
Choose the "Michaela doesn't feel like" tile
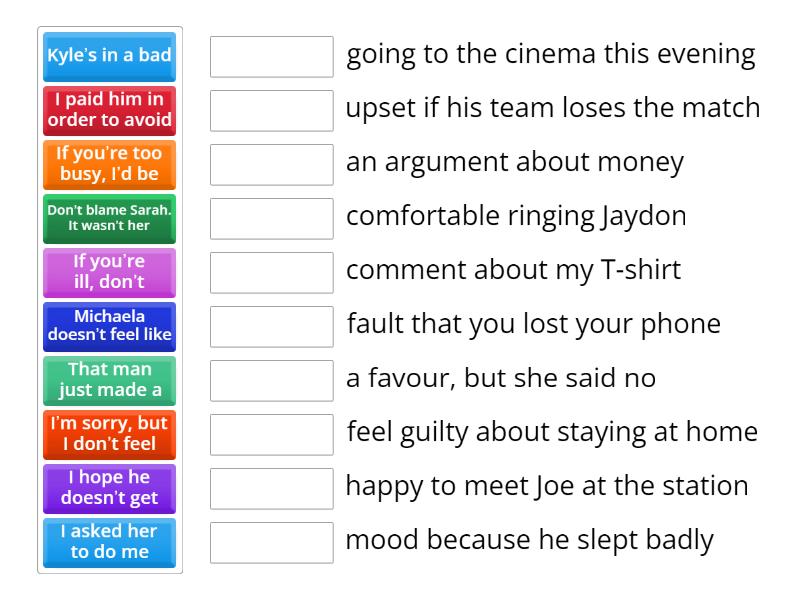coord(110,326)
